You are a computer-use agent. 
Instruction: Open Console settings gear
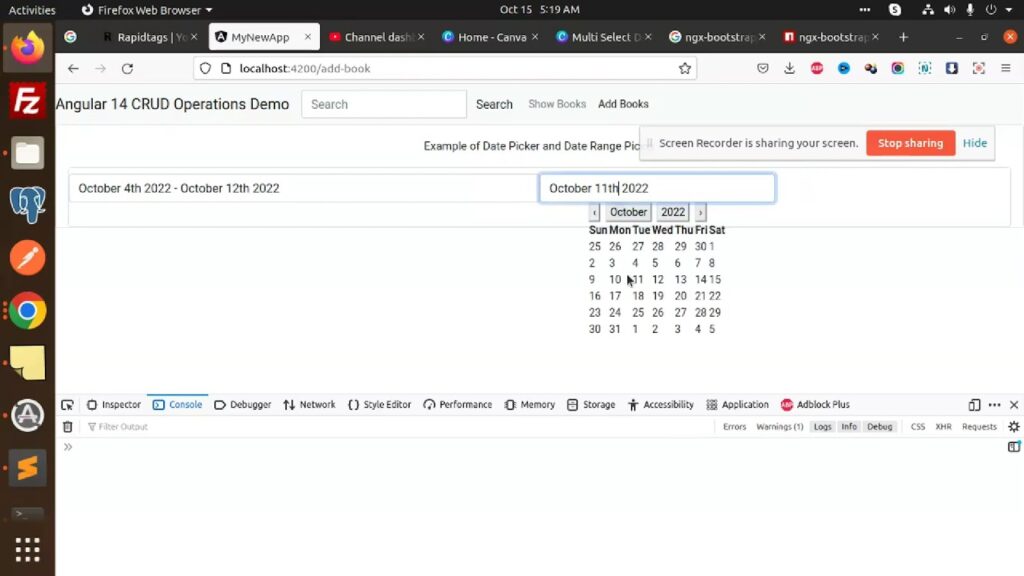click(1014, 426)
